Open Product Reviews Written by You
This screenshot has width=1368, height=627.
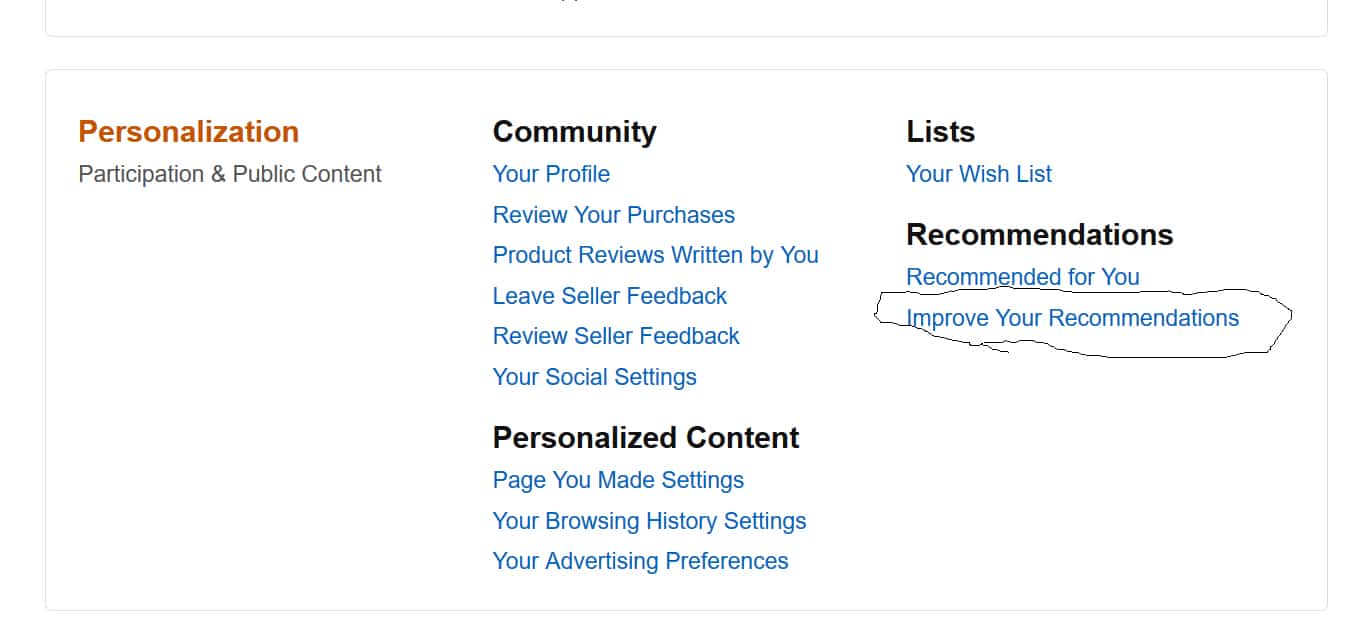(656, 255)
